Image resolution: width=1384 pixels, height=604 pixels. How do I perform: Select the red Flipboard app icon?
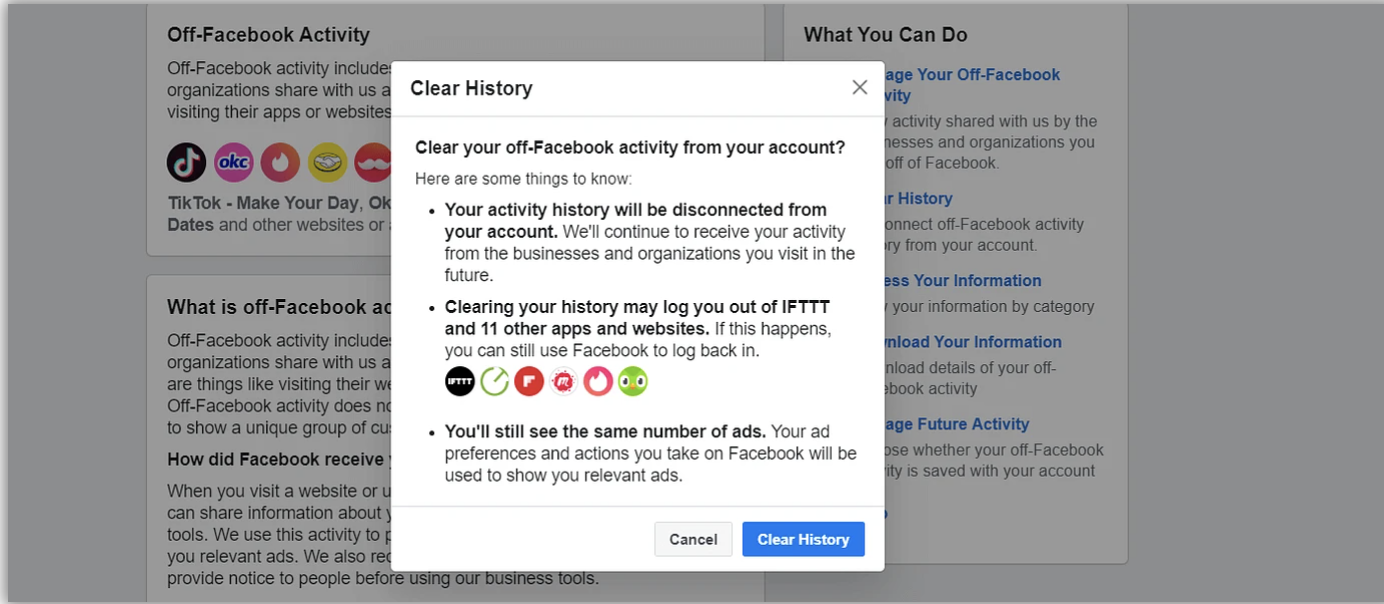[529, 381]
